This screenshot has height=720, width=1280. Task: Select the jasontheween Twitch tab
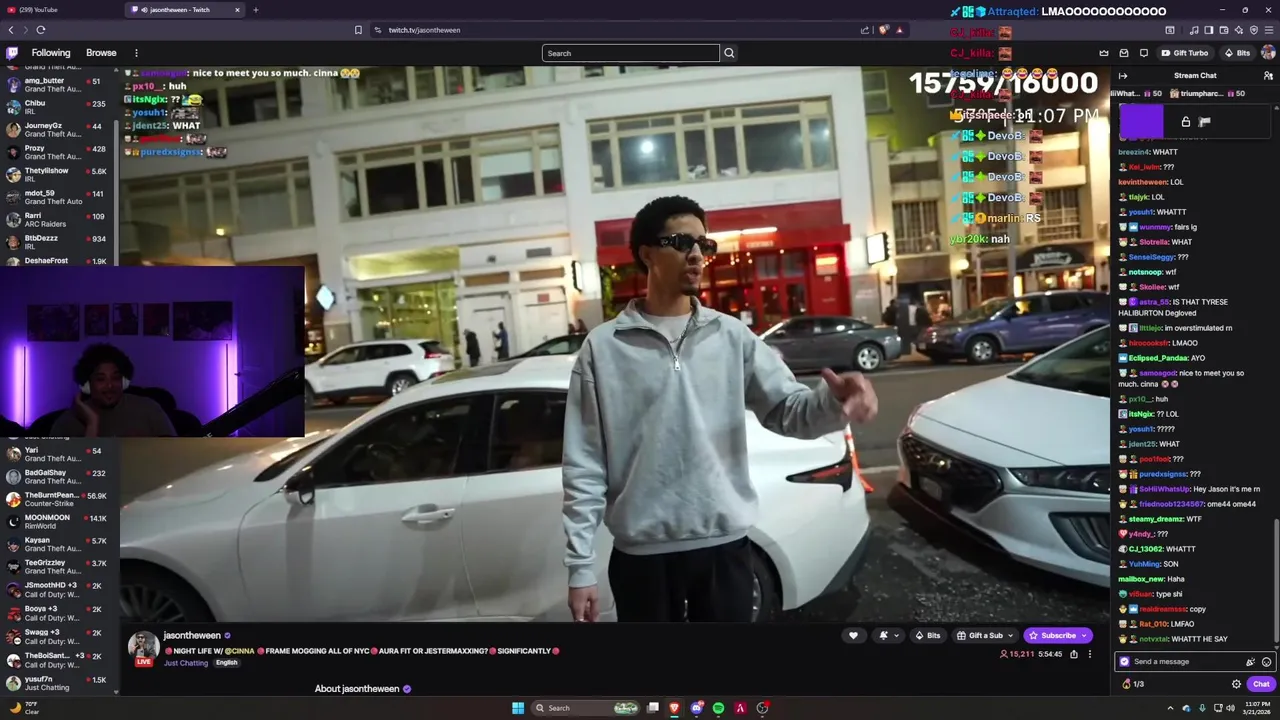click(x=185, y=10)
